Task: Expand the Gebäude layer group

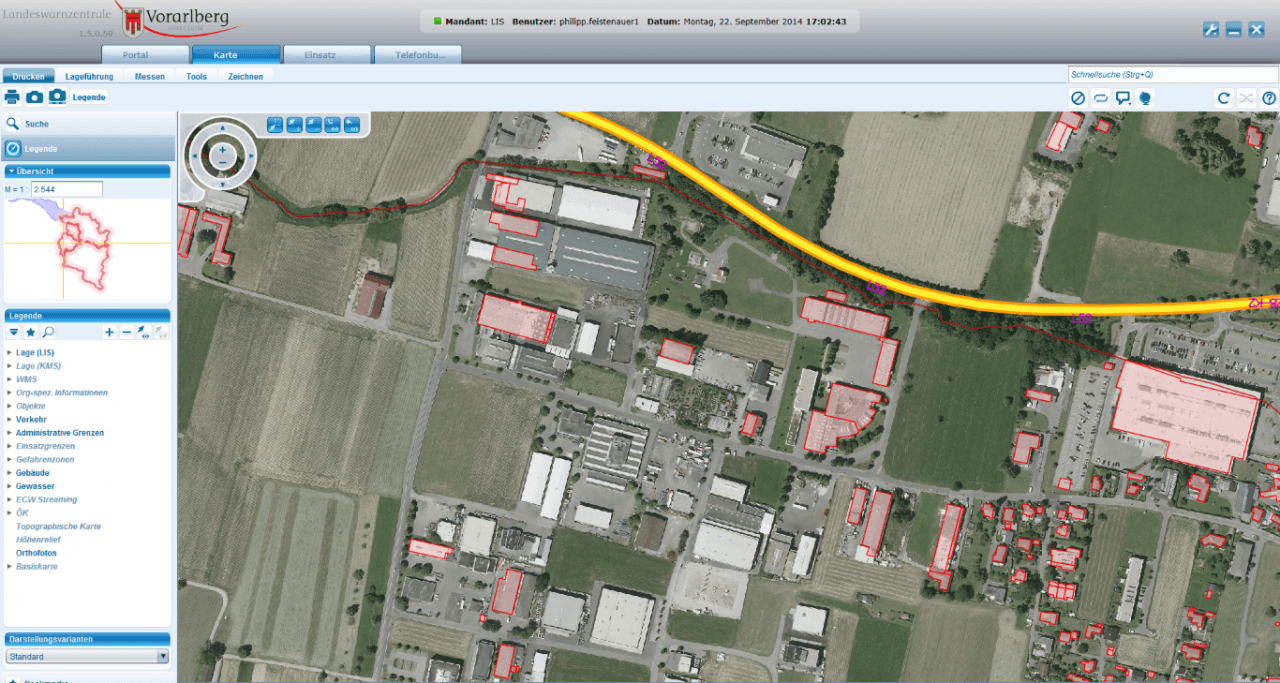Action: 10,473
